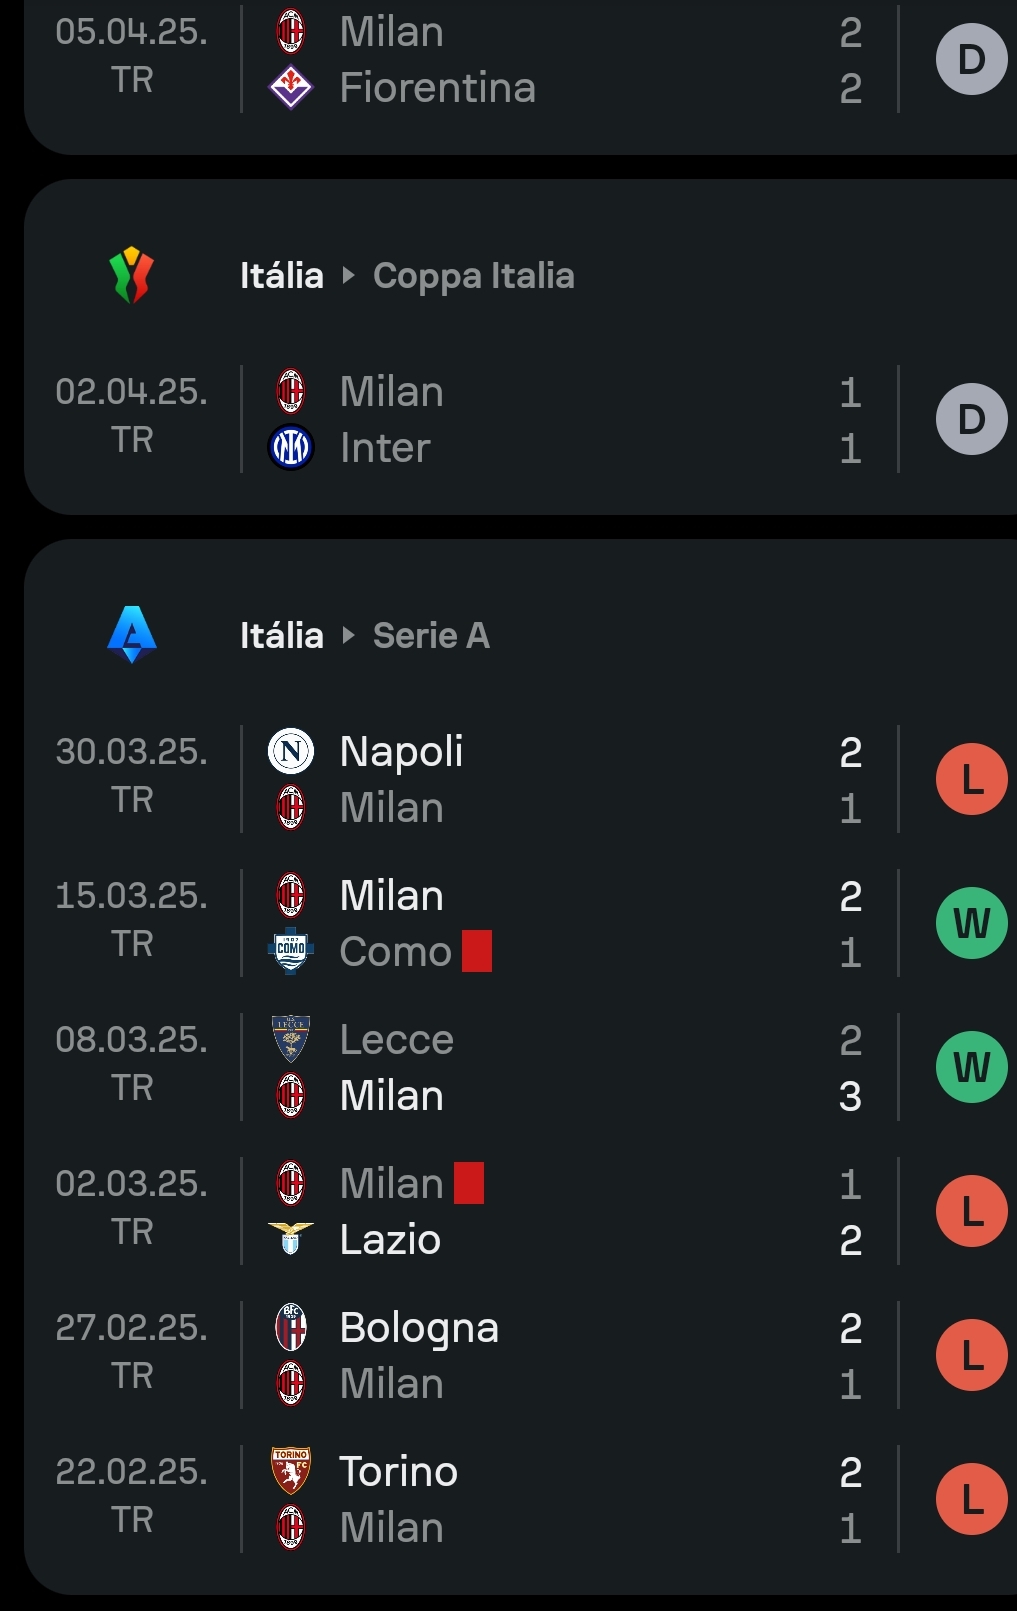Open the Lecce vs Milan match row
Viewport: 1017px width, 1611px height.
click(x=520, y=1067)
